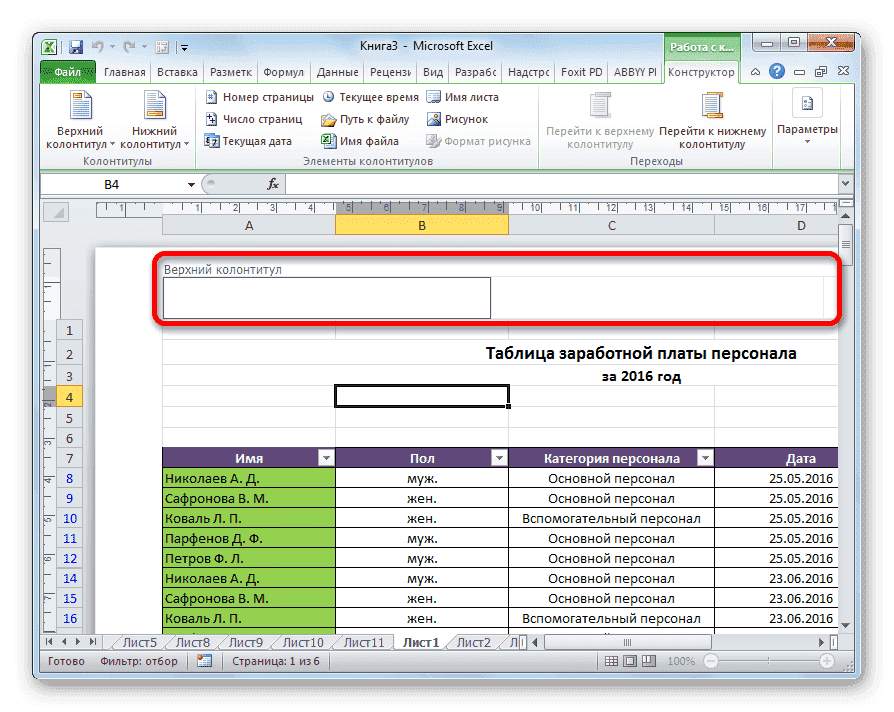Jump to footer via Перейти к нижнему колонтитулу
The height and width of the screenshot is (712, 894).
pos(712,118)
